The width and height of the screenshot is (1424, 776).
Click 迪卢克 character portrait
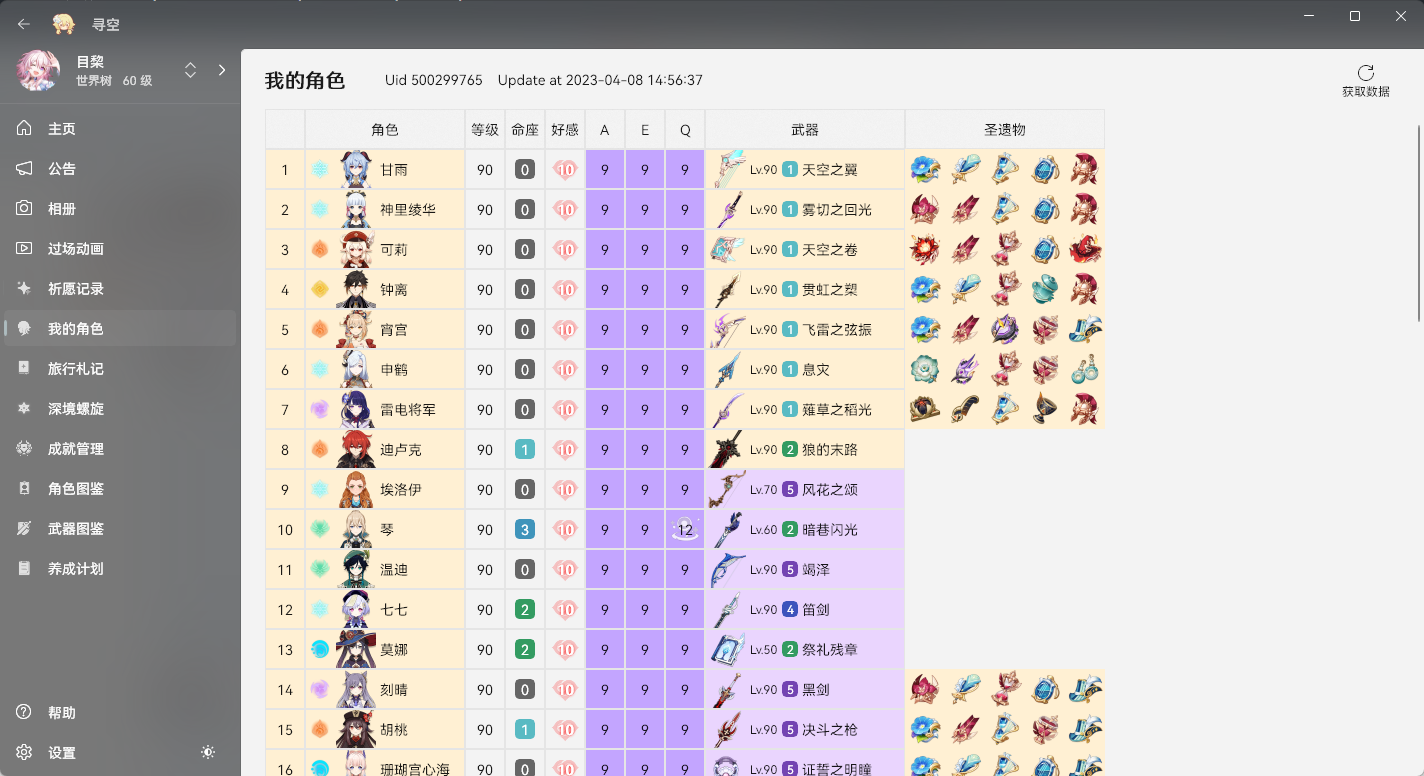[356, 450]
